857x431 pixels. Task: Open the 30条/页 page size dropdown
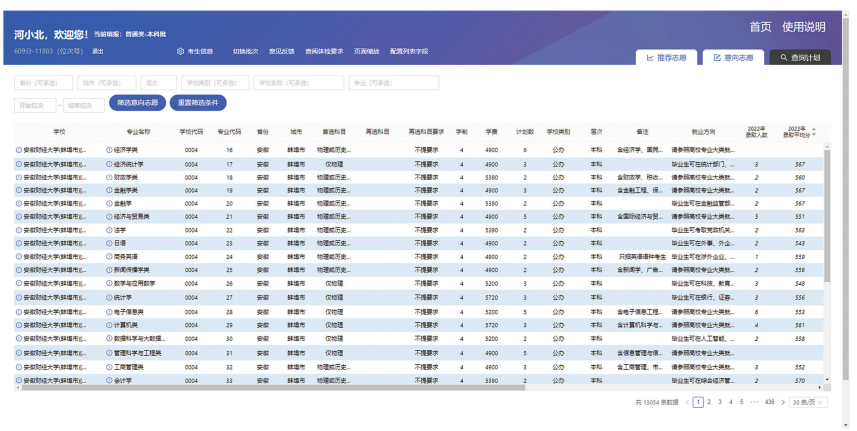coord(808,403)
